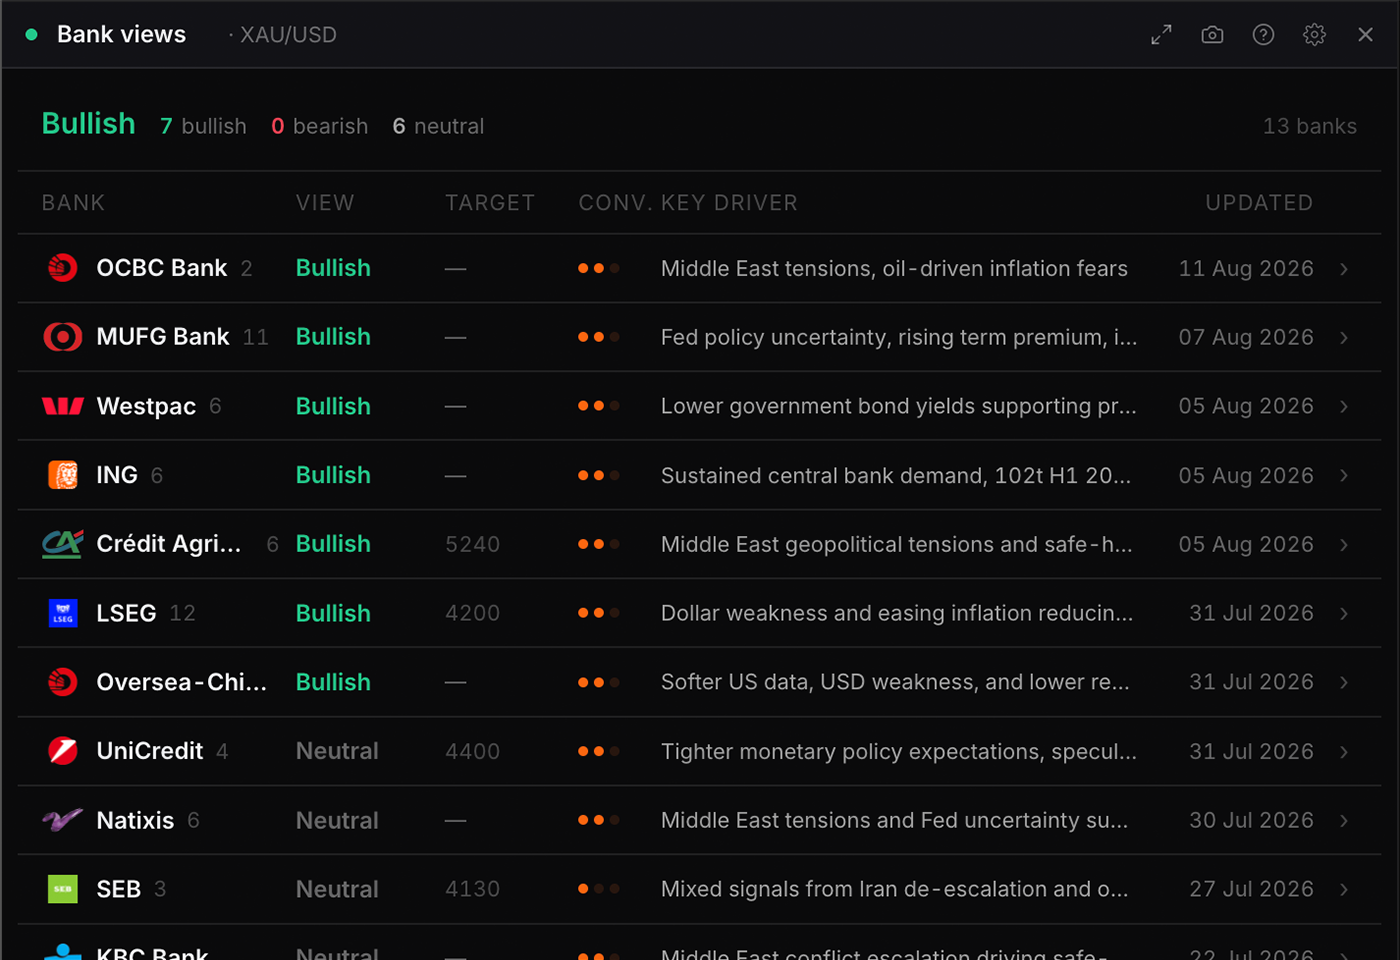Sort by the CONV. column header
The width and height of the screenshot is (1400, 960).
point(615,203)
